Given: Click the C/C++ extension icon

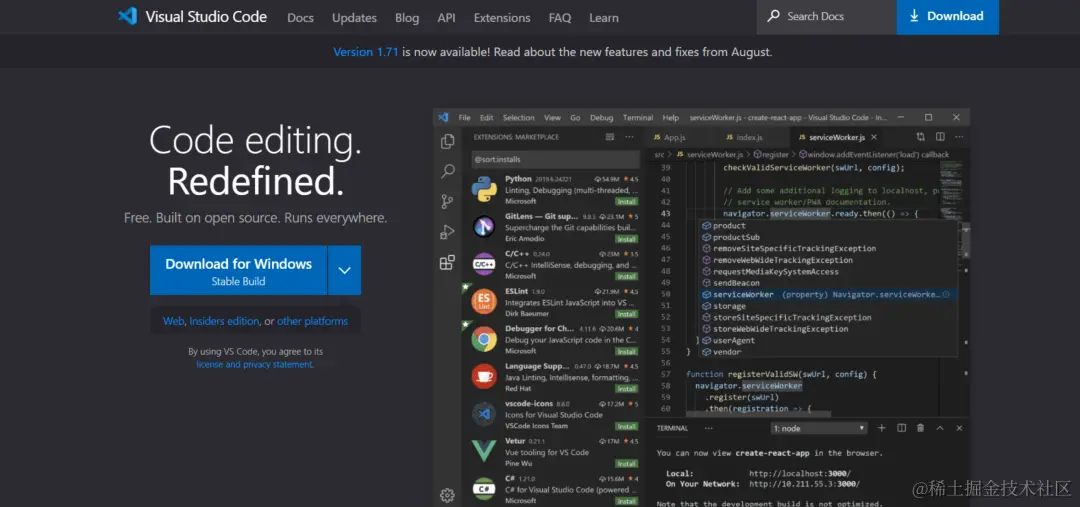Looking at the screenshot, I should (484, 263).
